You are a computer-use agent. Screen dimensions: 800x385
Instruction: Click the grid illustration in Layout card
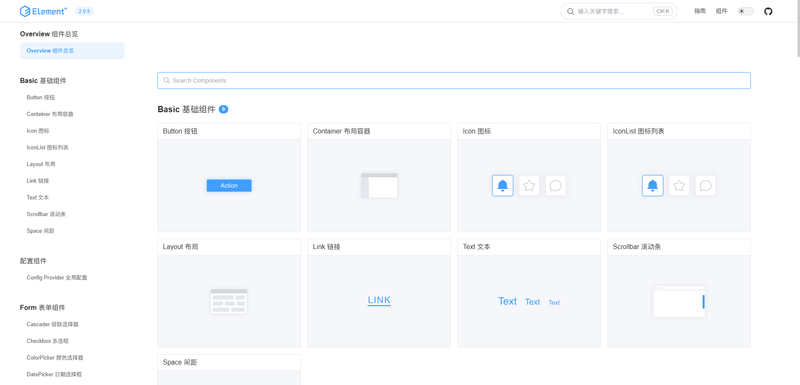(x=229, y=301)
